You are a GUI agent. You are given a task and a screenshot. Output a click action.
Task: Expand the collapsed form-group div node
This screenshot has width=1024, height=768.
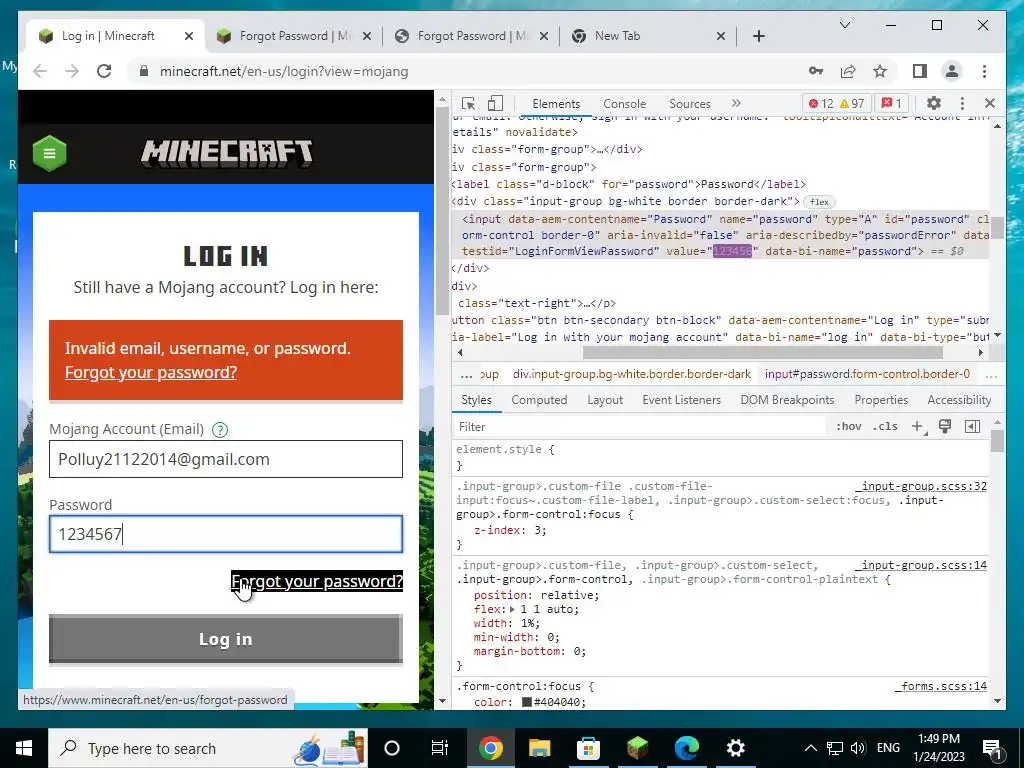tap(598, 150)
